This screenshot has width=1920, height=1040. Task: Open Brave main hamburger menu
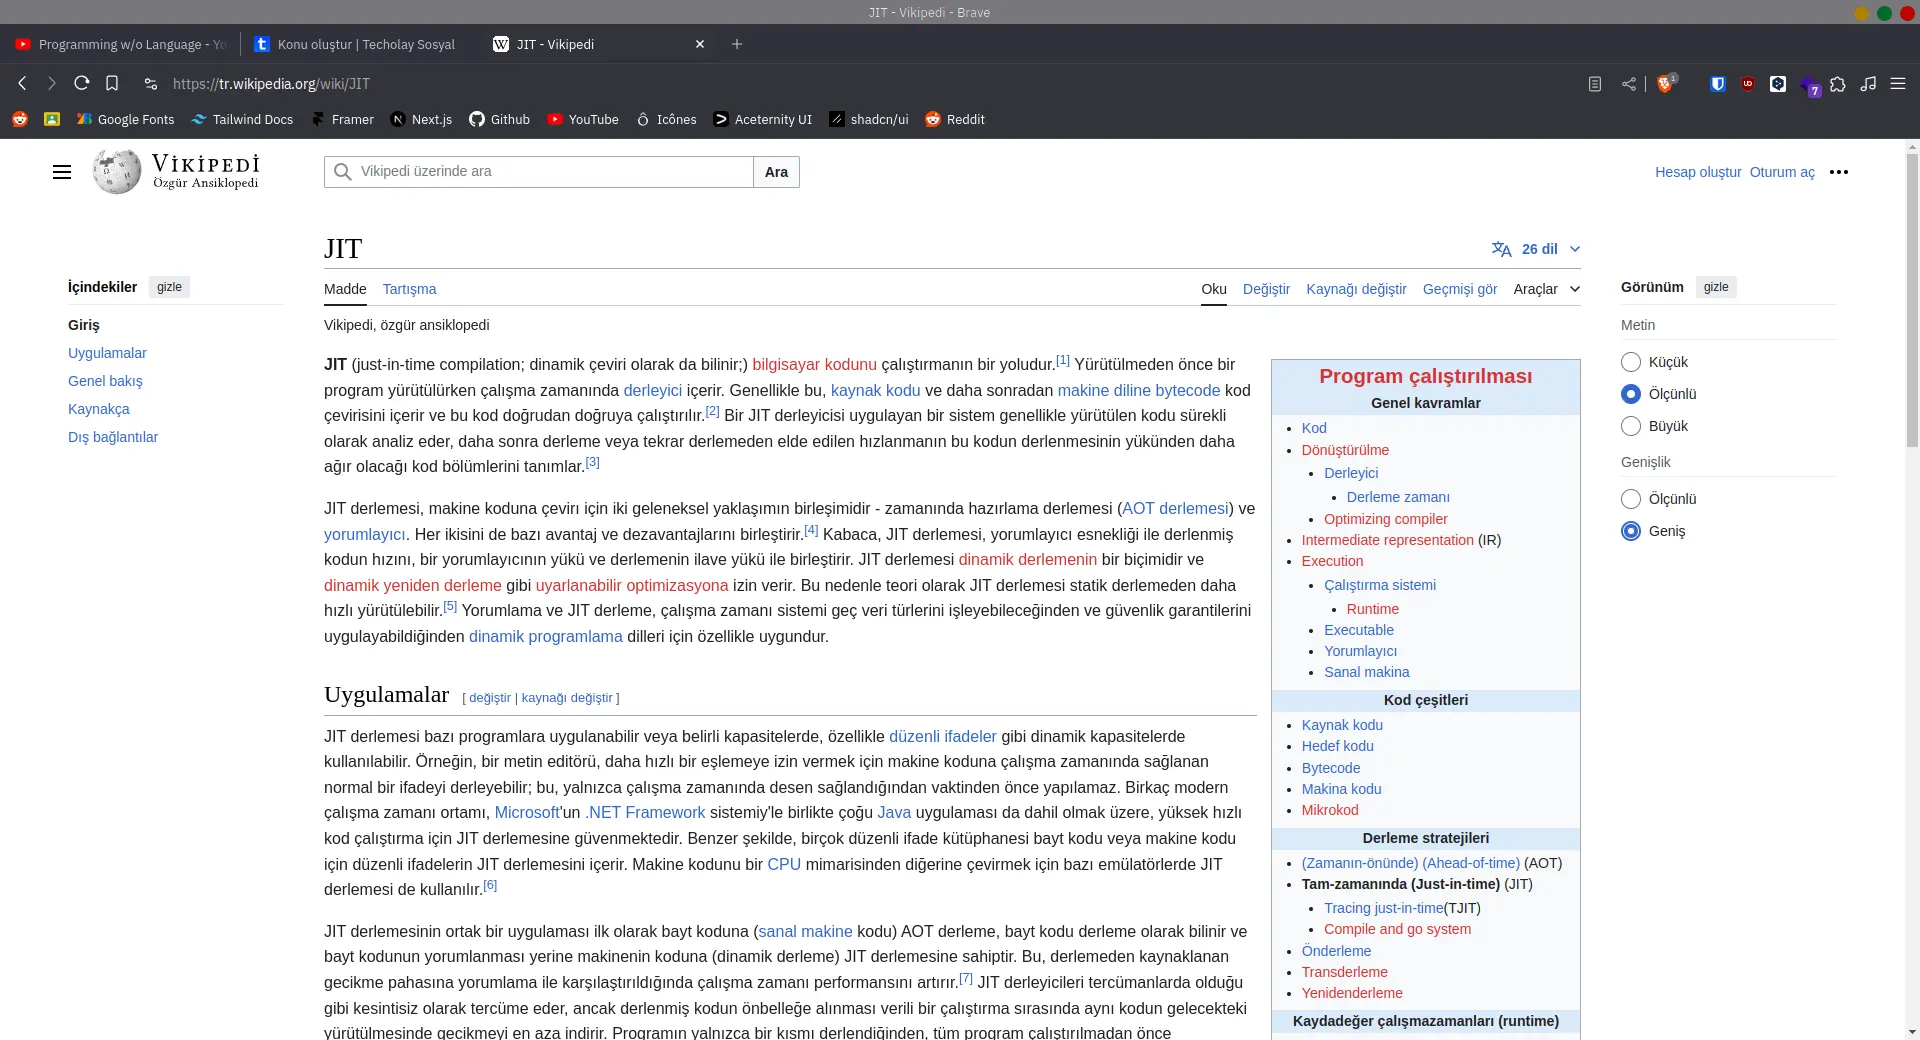coord(1898,84)
